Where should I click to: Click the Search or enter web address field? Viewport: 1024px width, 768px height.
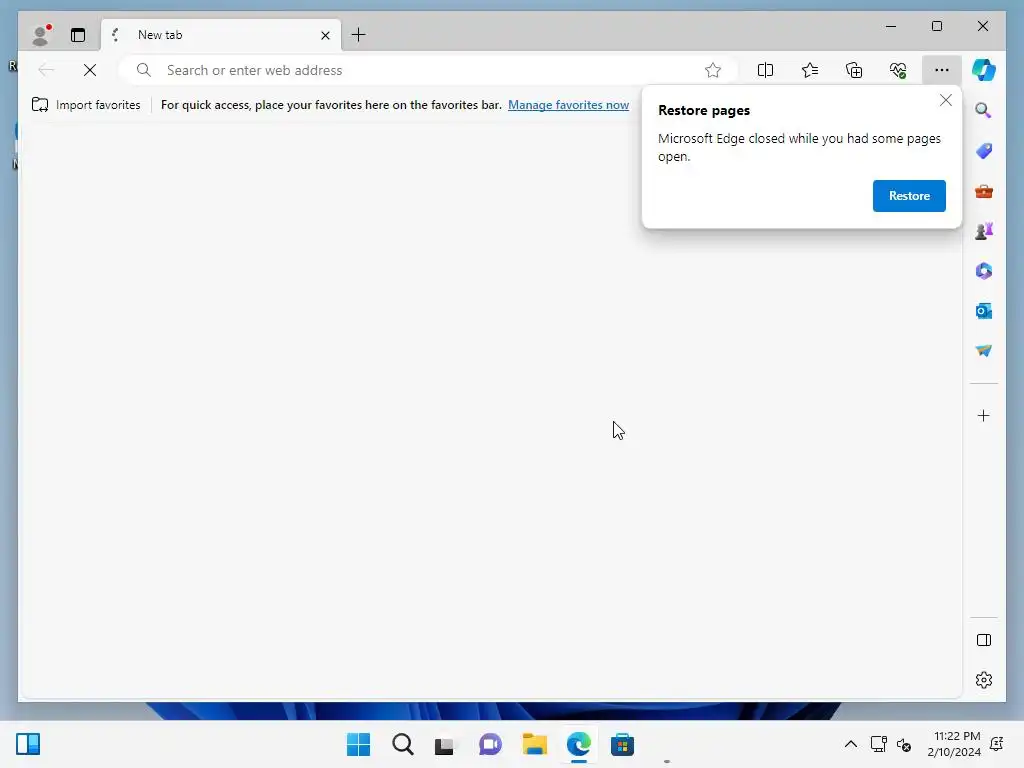428,70
